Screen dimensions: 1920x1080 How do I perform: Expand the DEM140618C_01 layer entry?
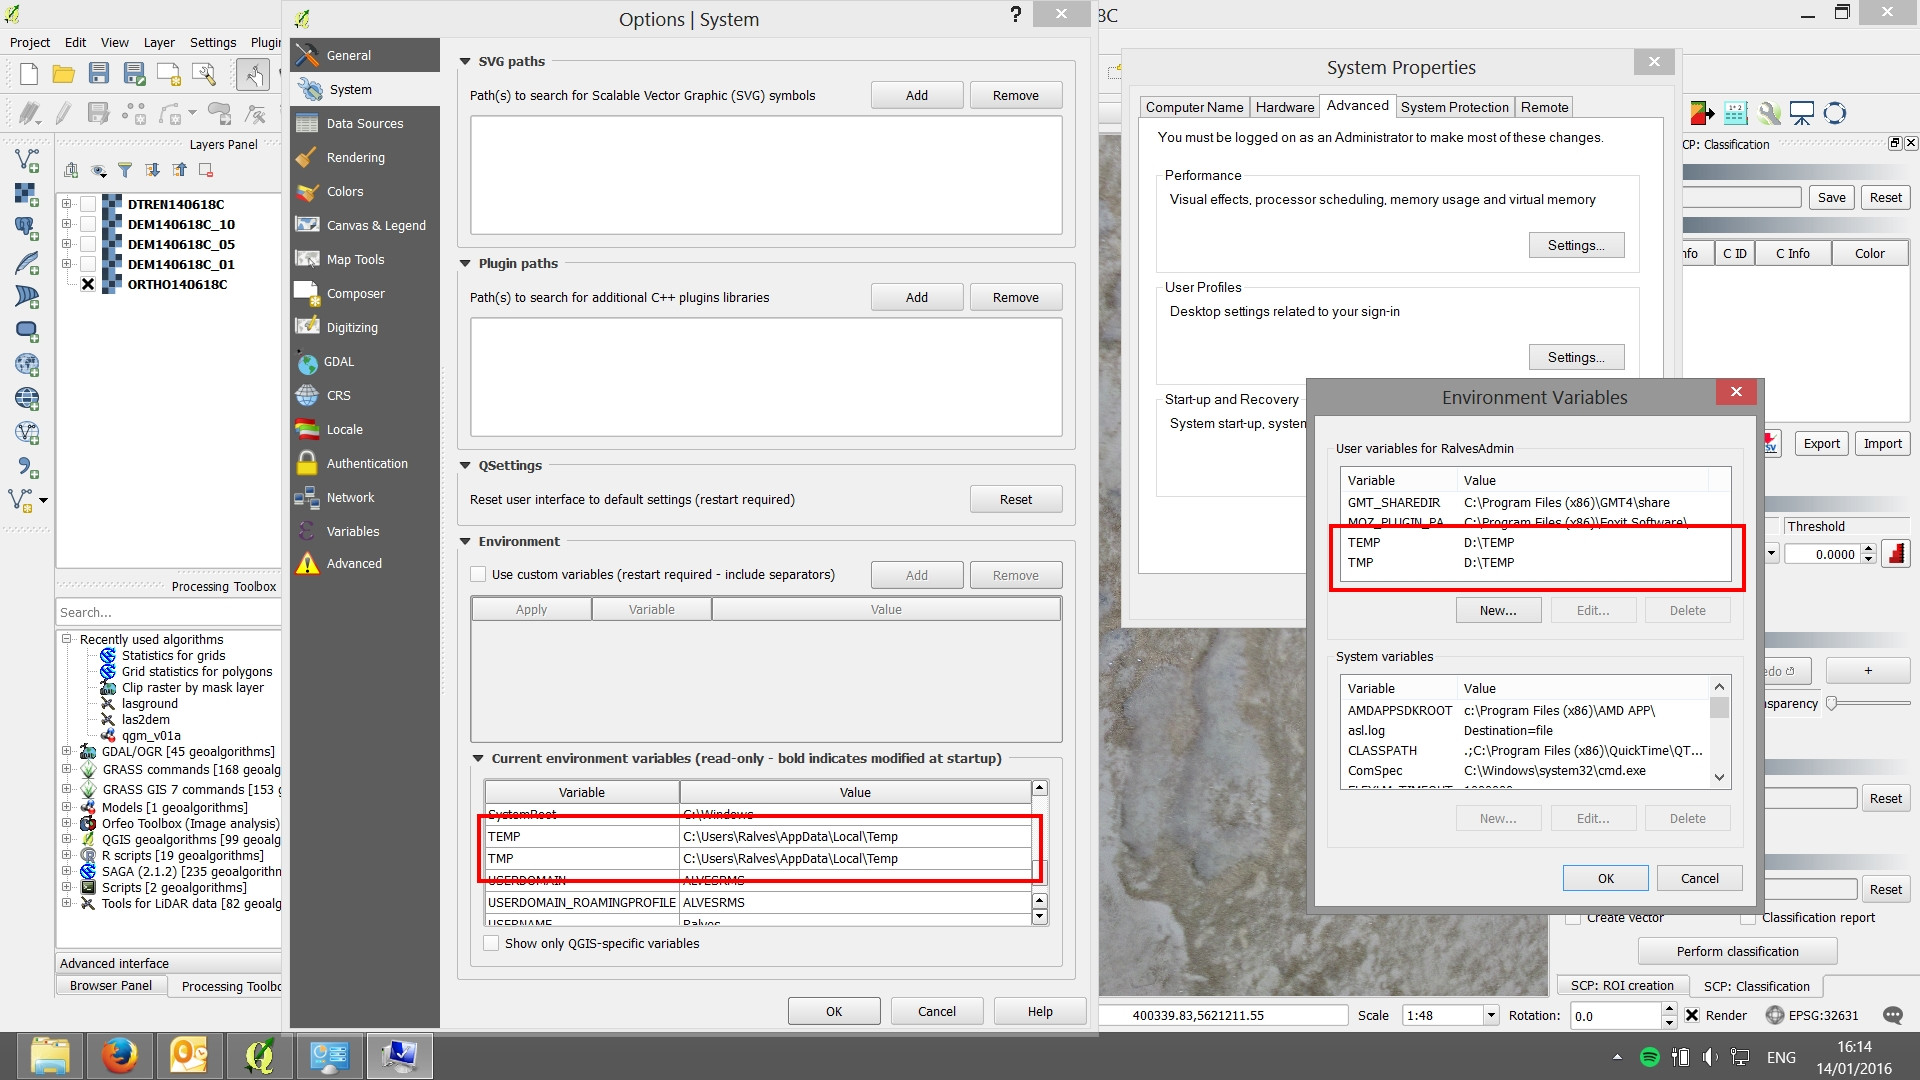pyautogui.click(x=66, y=264)
